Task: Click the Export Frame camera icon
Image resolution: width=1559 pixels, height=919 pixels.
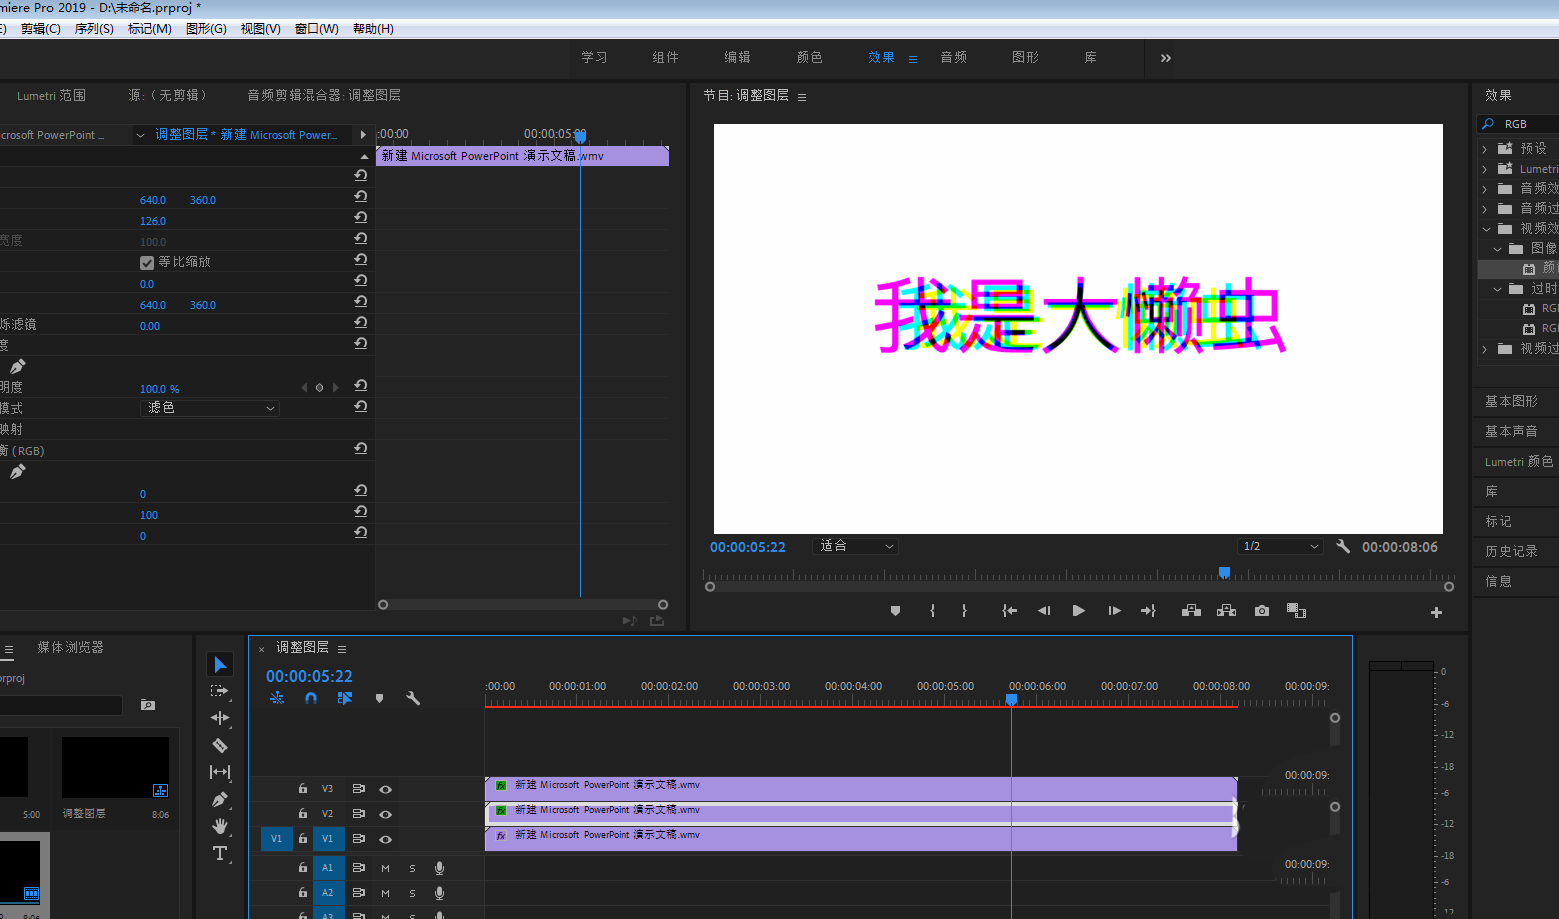Action: (x=1262, y=611)
